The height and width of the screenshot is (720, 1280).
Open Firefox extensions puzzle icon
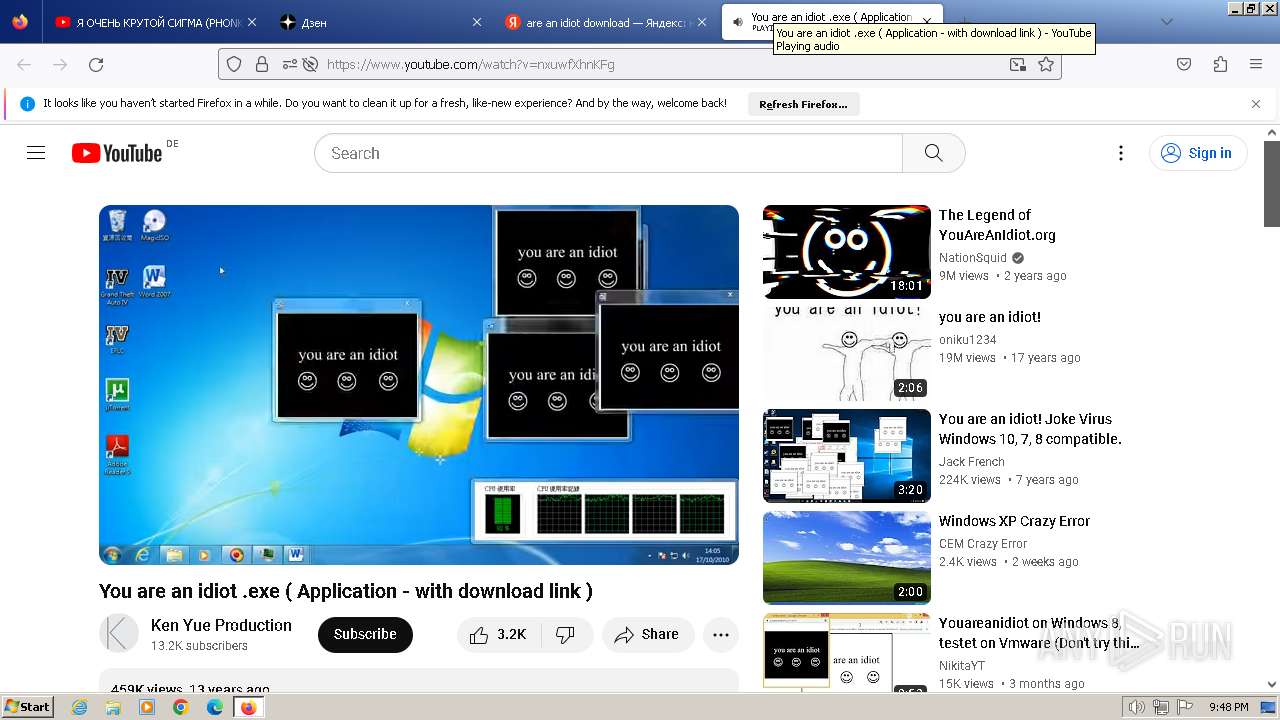tap(1220, 64)
